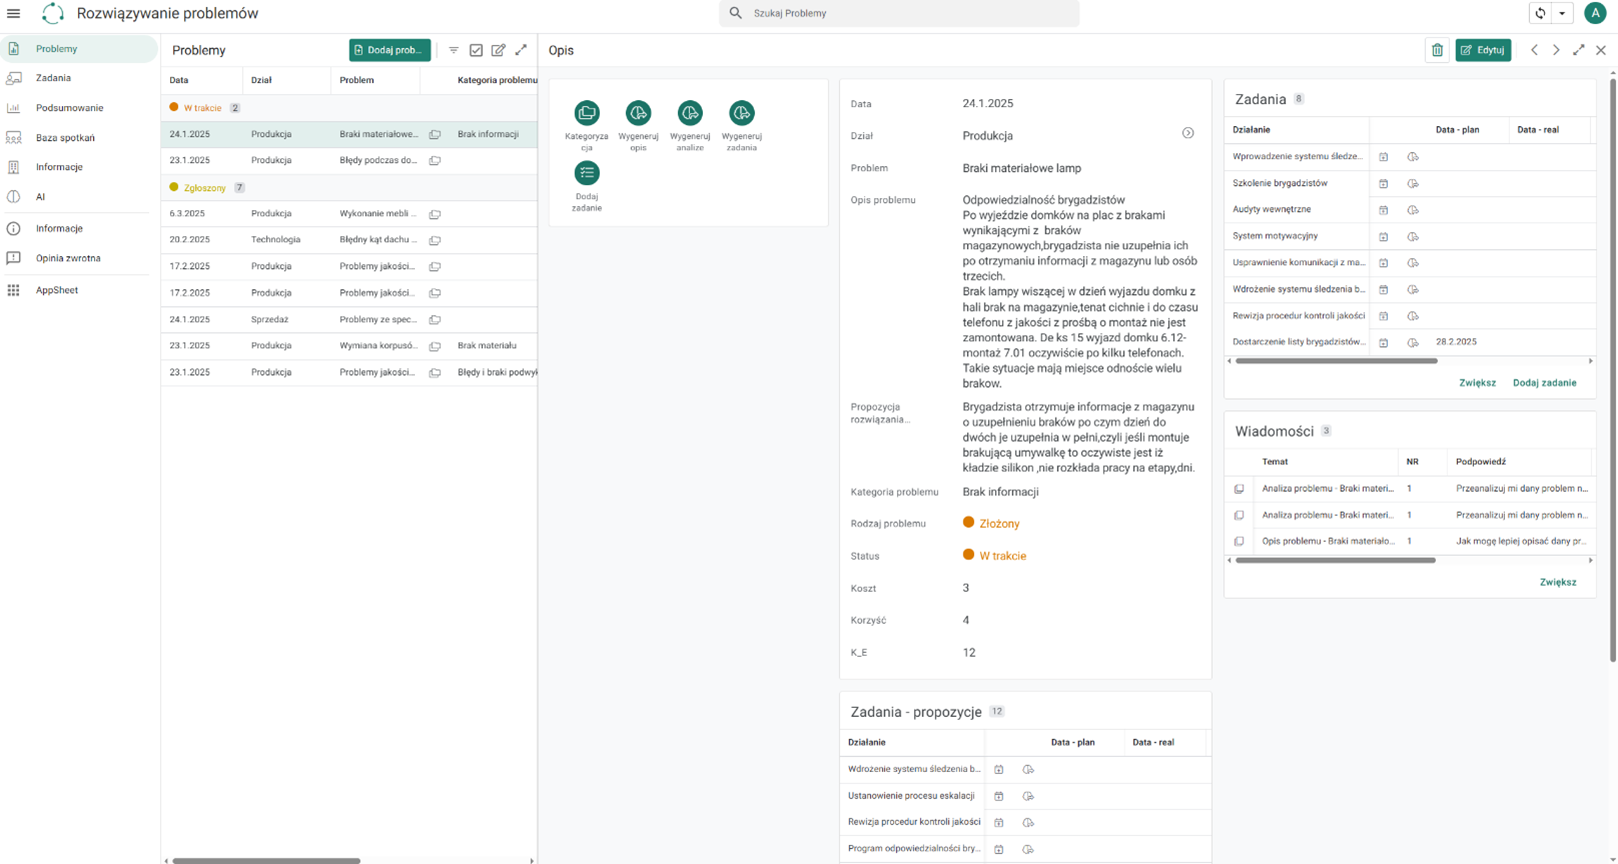Click the Dodaj zadanie link in Zadania
This screenshot has height=864, width=1618.
click(x=1544, y=383)
